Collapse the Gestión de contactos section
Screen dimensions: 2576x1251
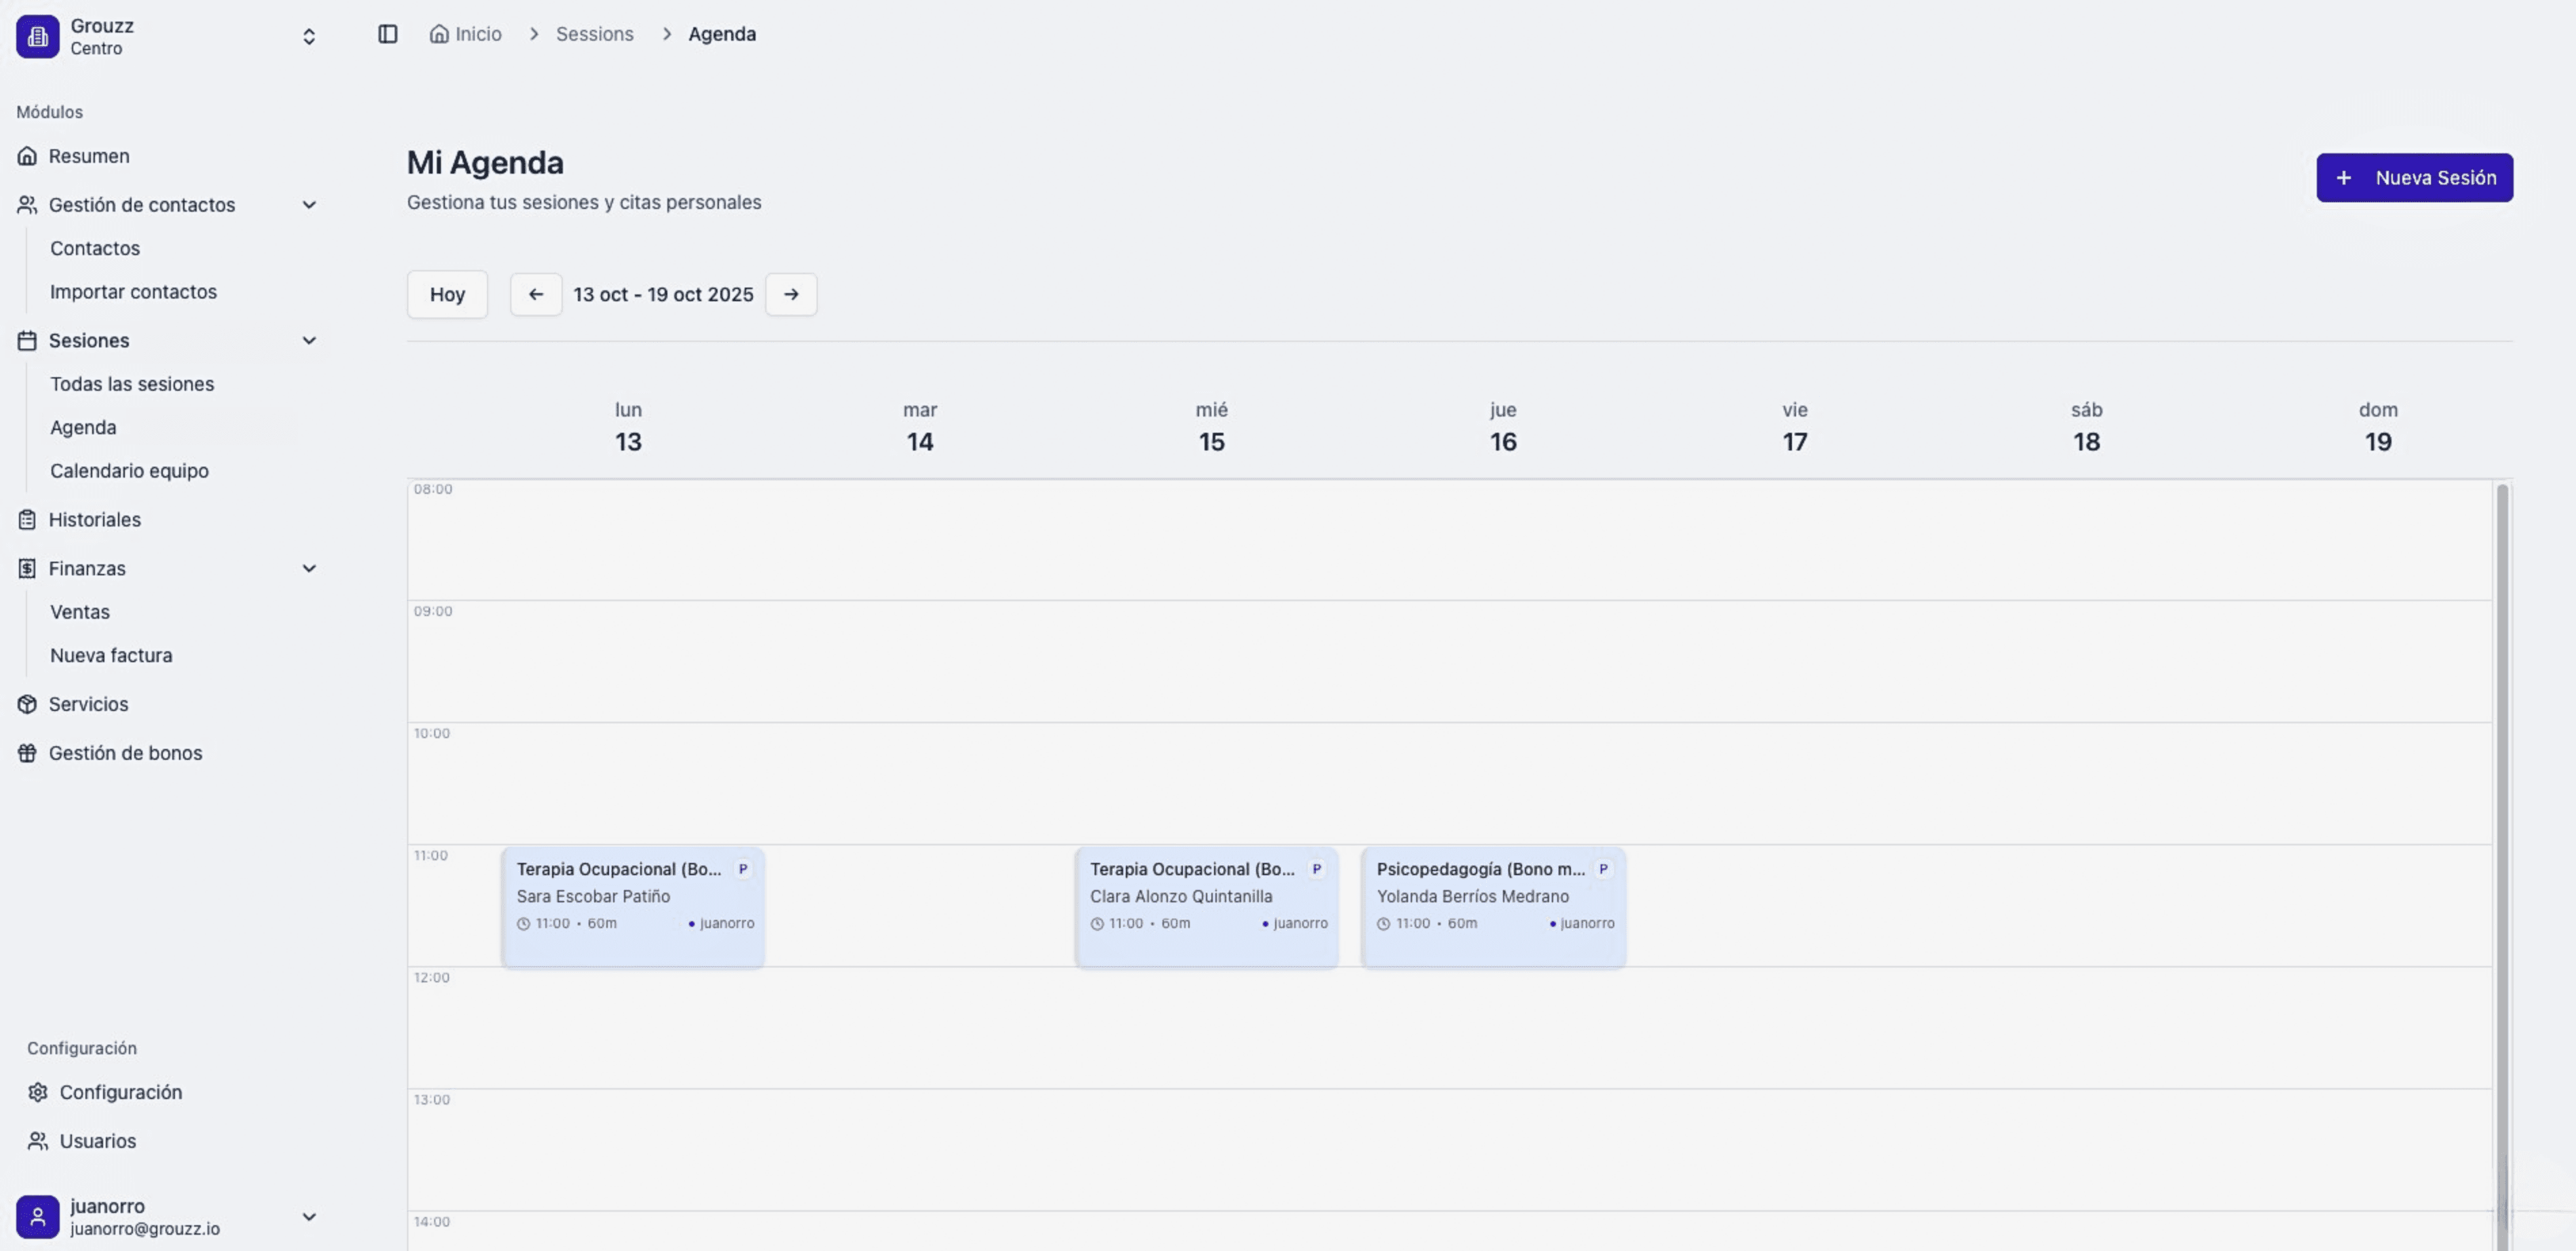(x=308, y=204)
